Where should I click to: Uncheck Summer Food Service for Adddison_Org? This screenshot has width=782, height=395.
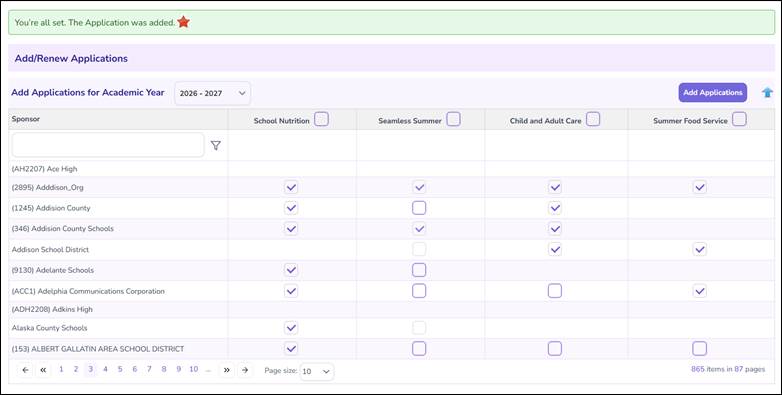(700, 187)
